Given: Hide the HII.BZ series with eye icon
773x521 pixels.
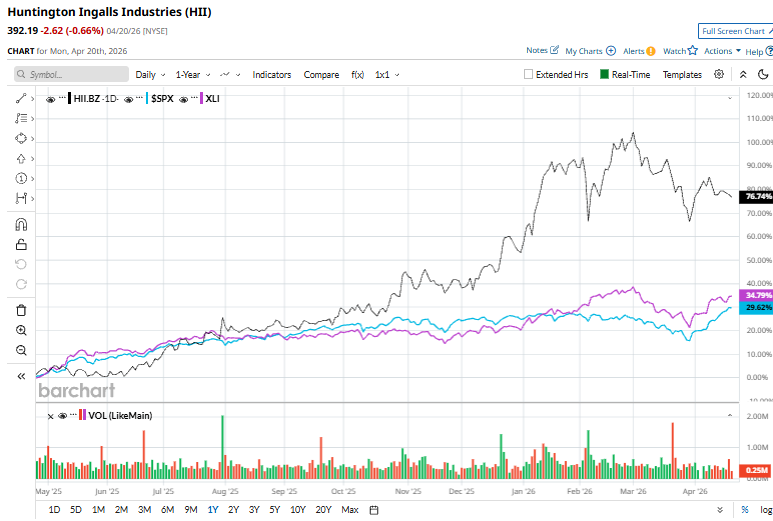Looking at the screenshot, I should coord(50,100).
